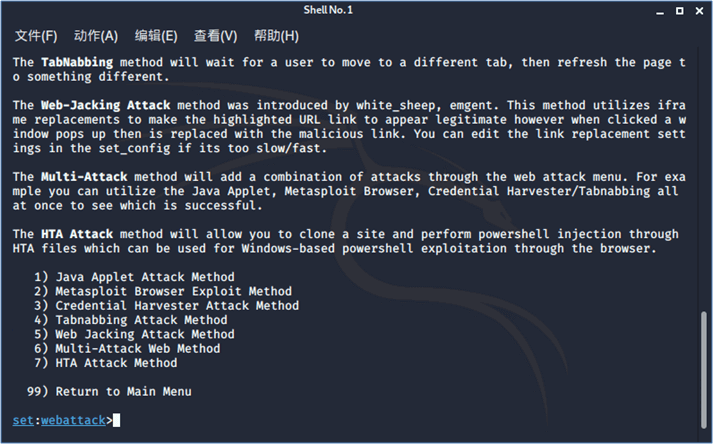Click option 5, Web Jacking Attack Method
Screen dimensions: 713x444
click(133, 334)
